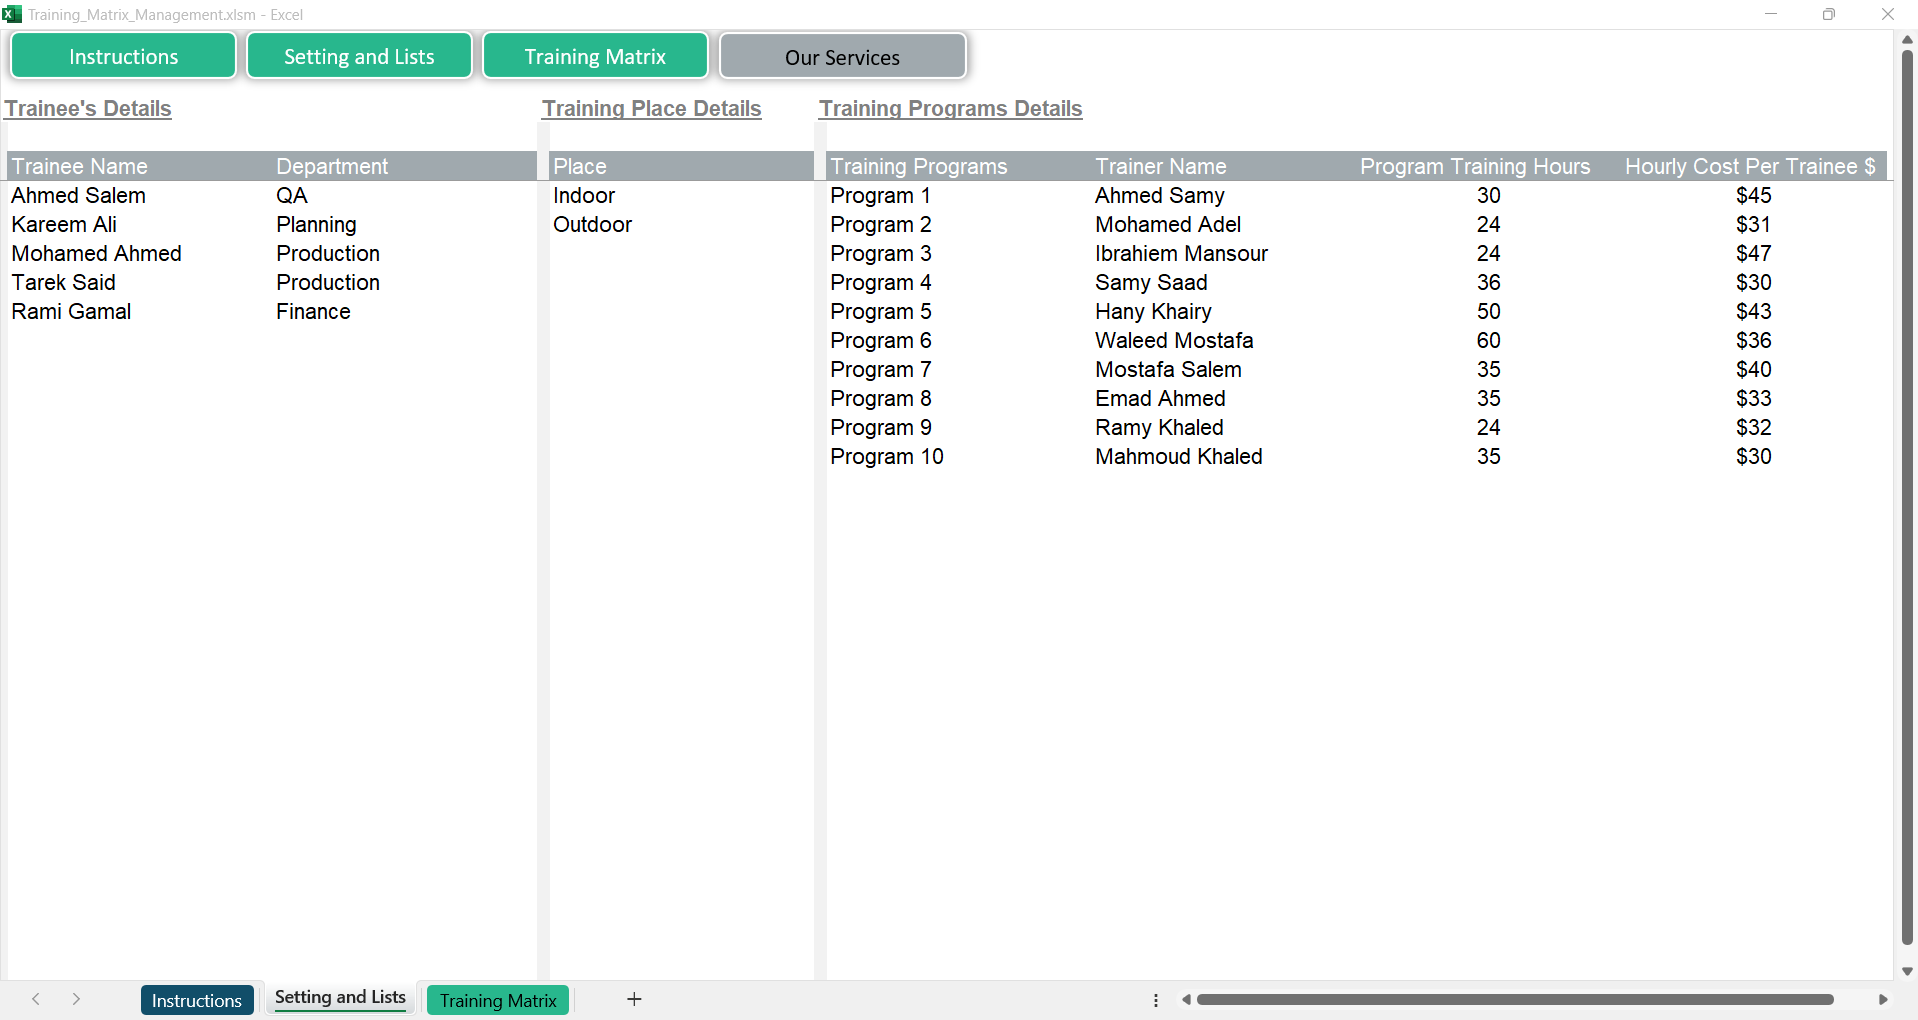Image resolution: width=1918 pixels, height=1020 pixels.
Task: Select the Ahmed Salem trainee name cell
Action: coord(79,196)
